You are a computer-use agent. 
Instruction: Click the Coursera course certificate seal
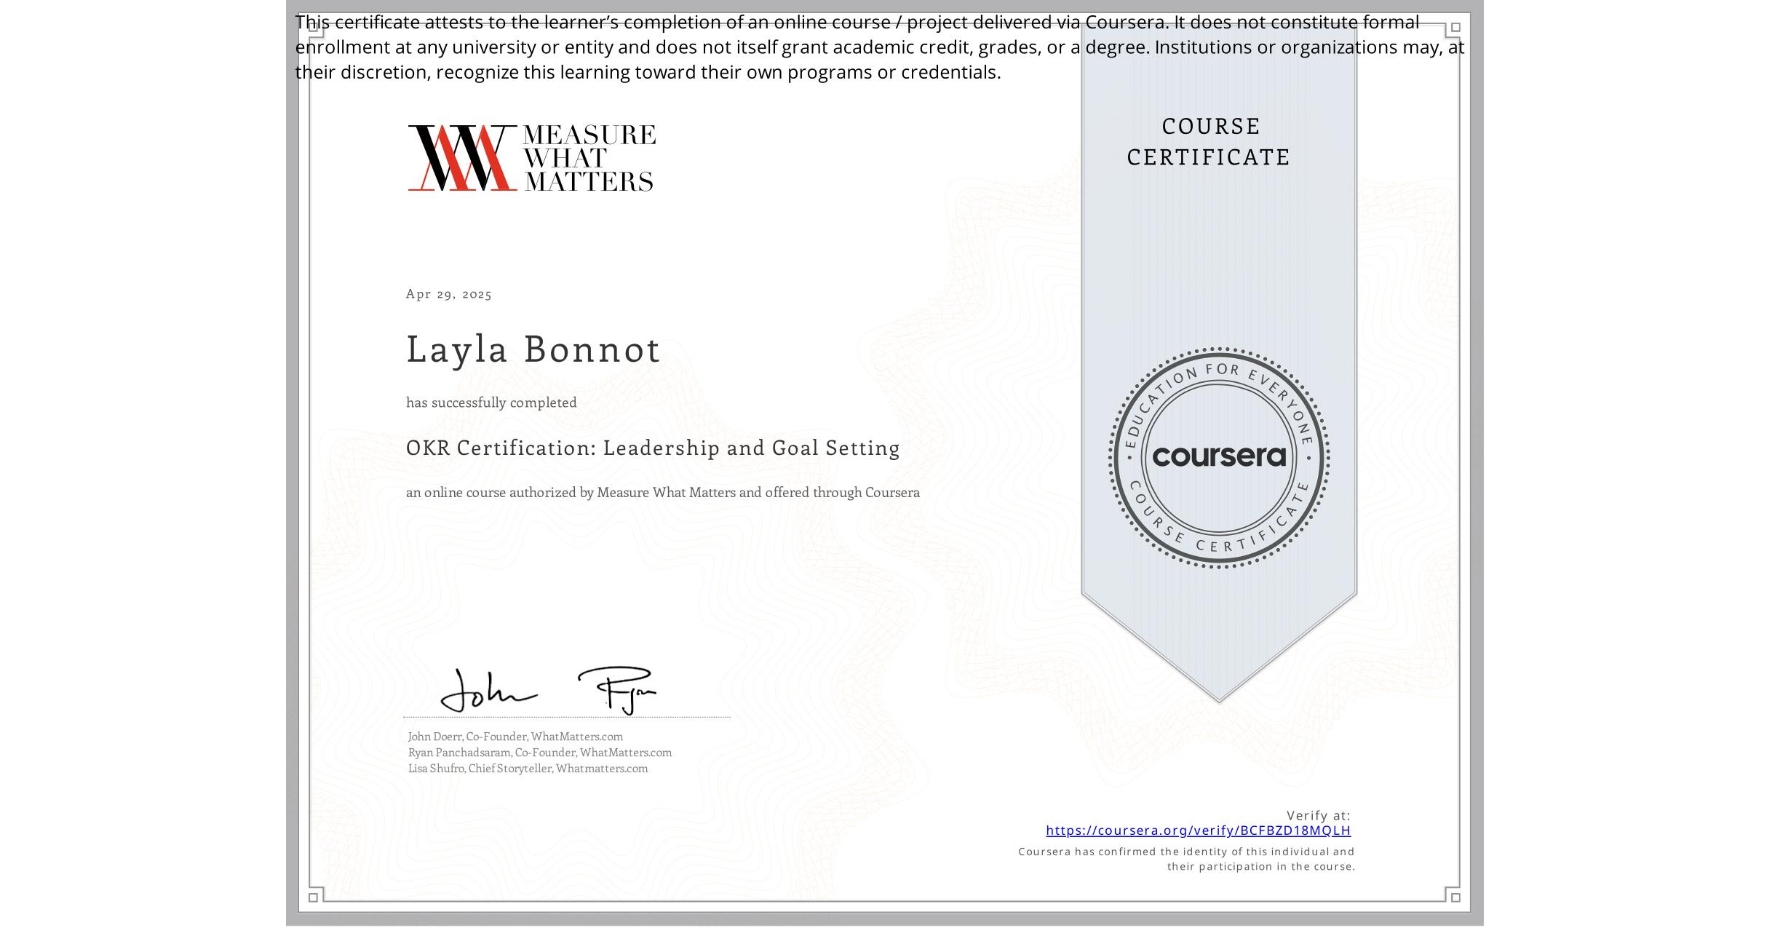click(1219, 458)
